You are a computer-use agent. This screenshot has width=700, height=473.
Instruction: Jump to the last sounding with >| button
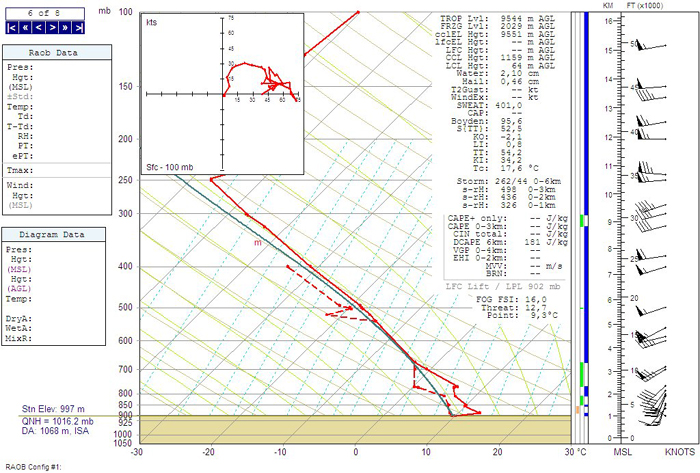(x=81, y=28)
